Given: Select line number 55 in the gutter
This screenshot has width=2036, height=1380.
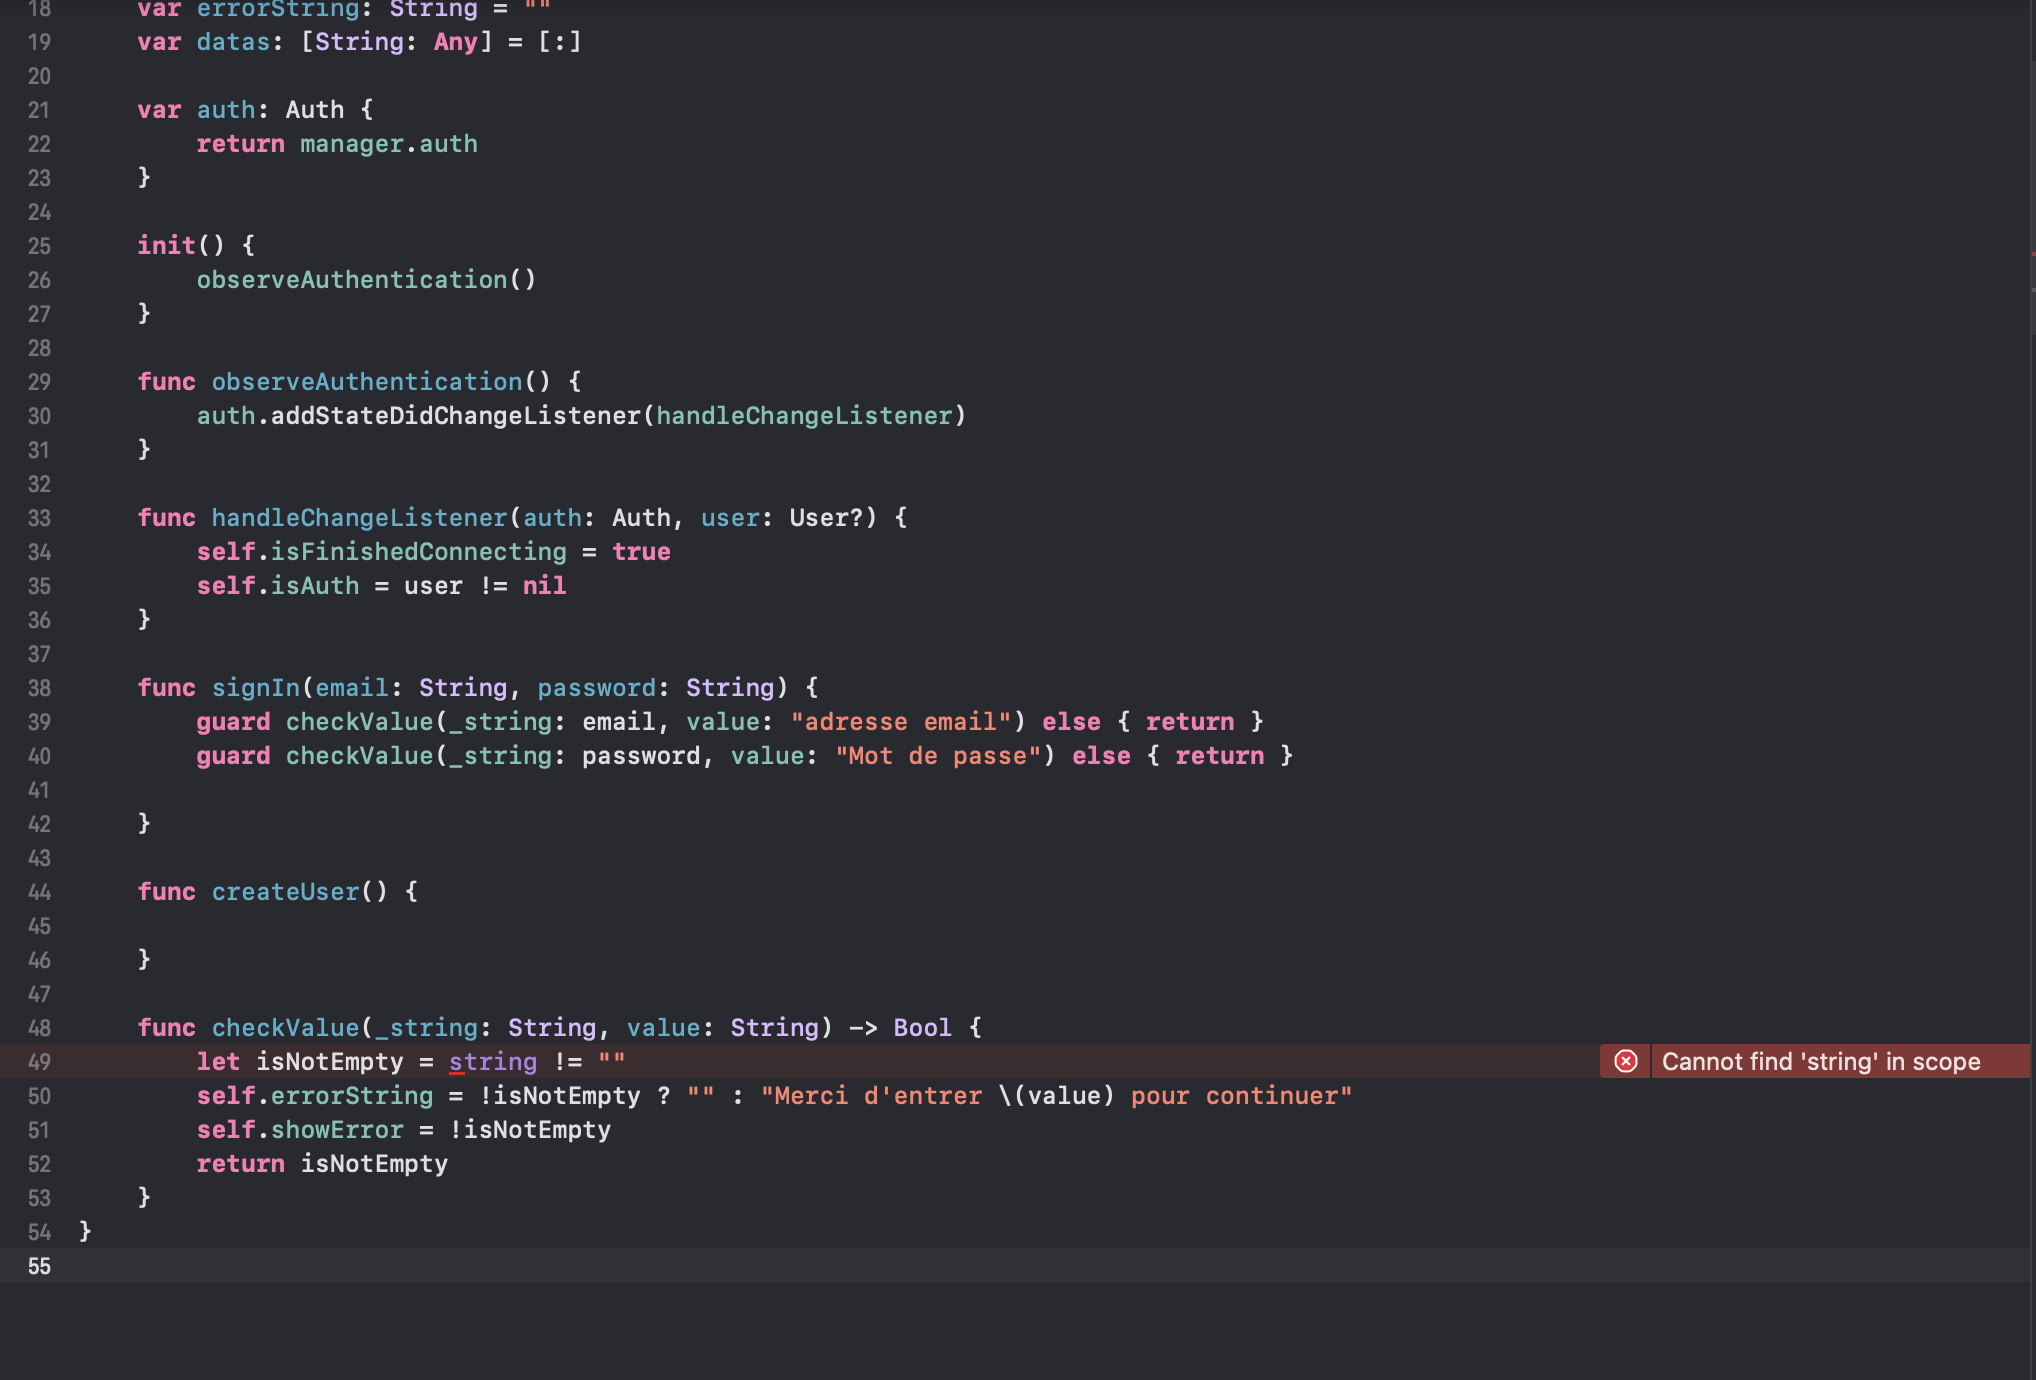Looking at the screenshot, I should (40, 1265).
